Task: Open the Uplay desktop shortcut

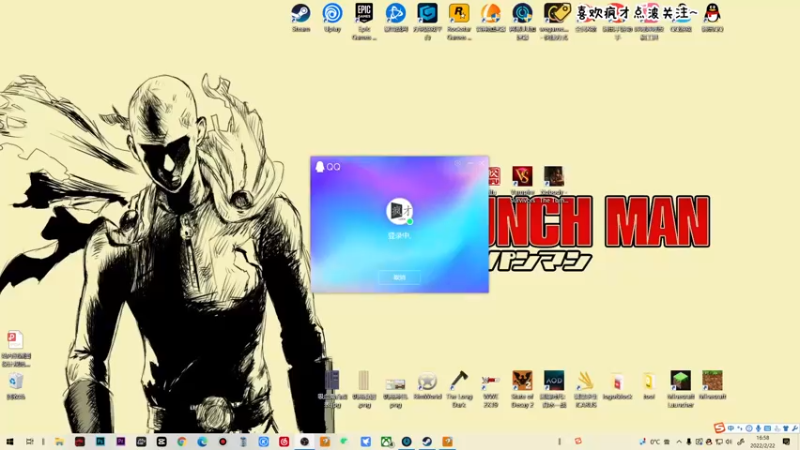Action: [332, 17]
